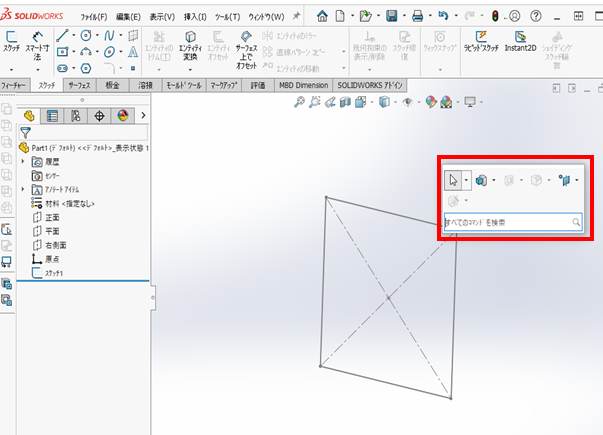Viewport: 603px width, 435px height.
Task: Toggle the Instant2D button
Action: pos(520,42)
